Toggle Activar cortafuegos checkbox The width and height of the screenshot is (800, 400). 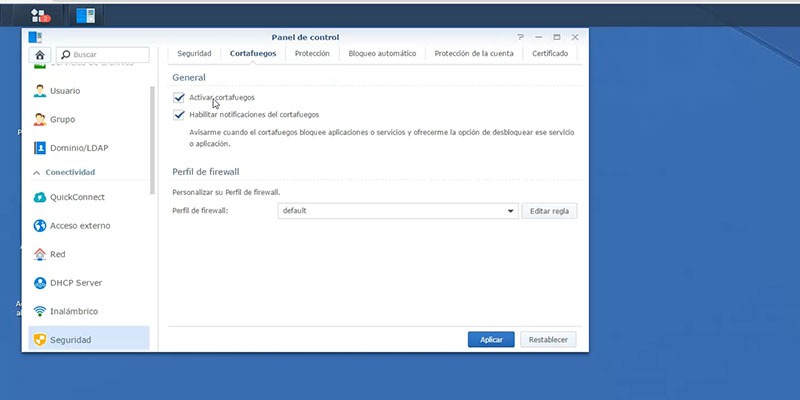(x=179, y=97)
